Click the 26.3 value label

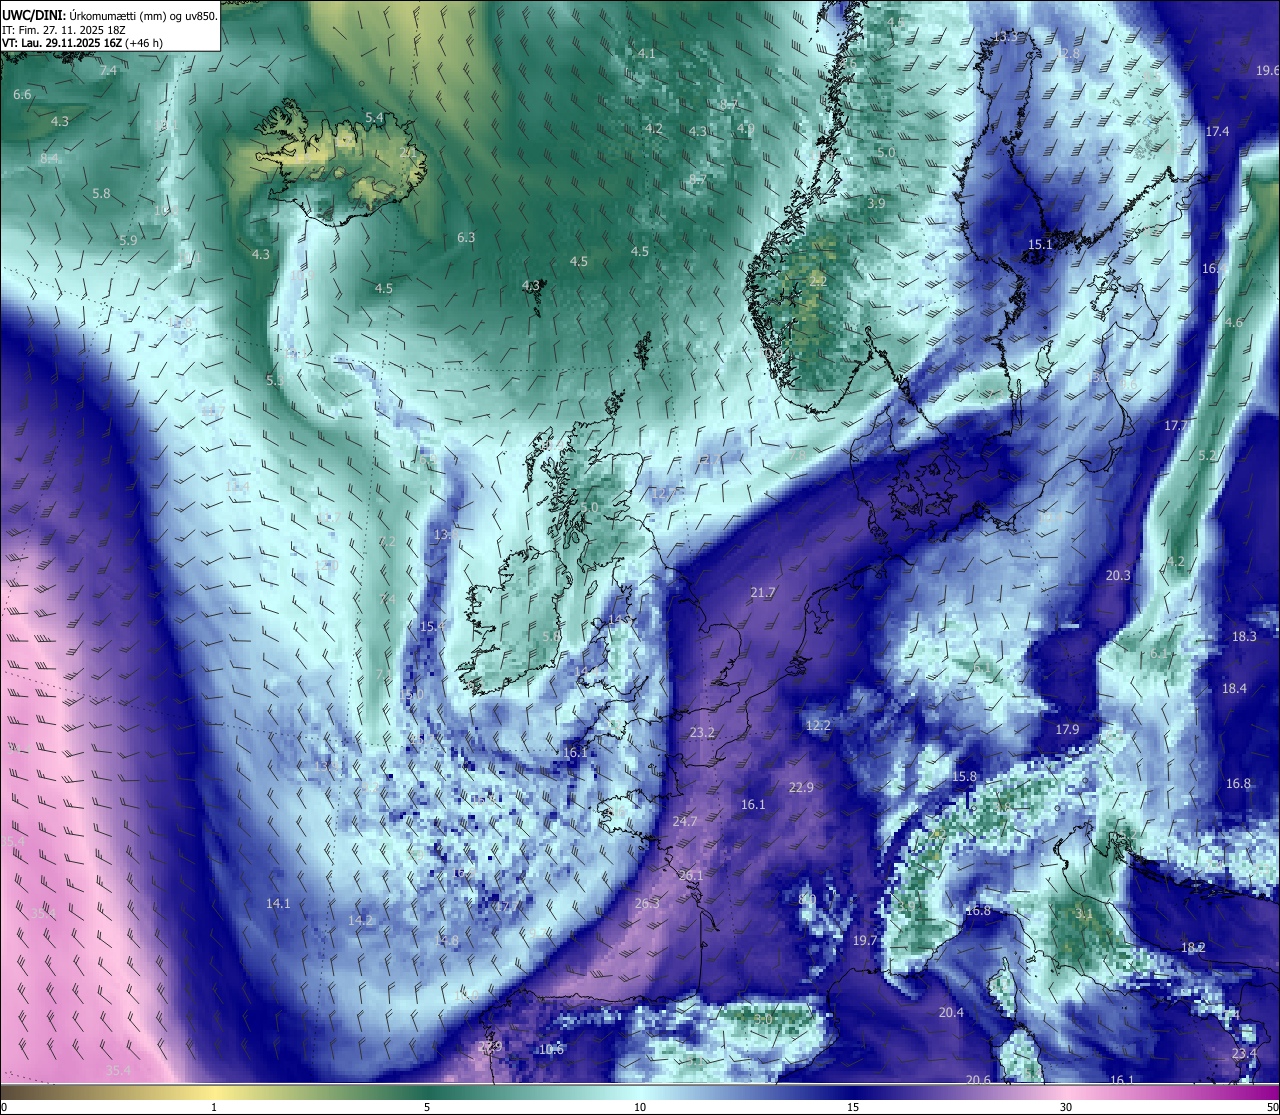[647, 904]
